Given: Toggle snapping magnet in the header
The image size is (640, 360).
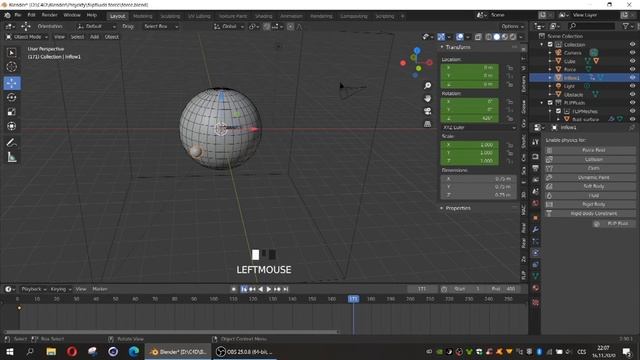Looking at the screenshot, I should click(267, 27).
